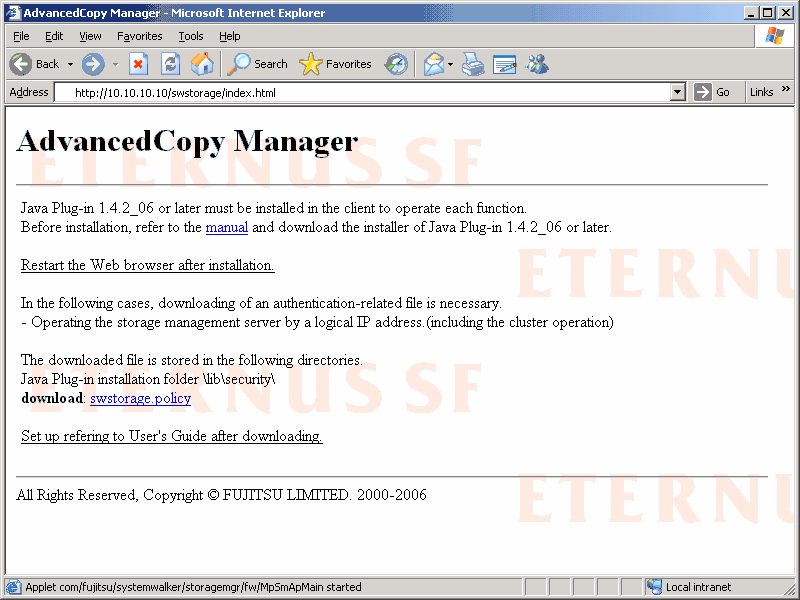Follow the manual hyperlink

[227, 227]
